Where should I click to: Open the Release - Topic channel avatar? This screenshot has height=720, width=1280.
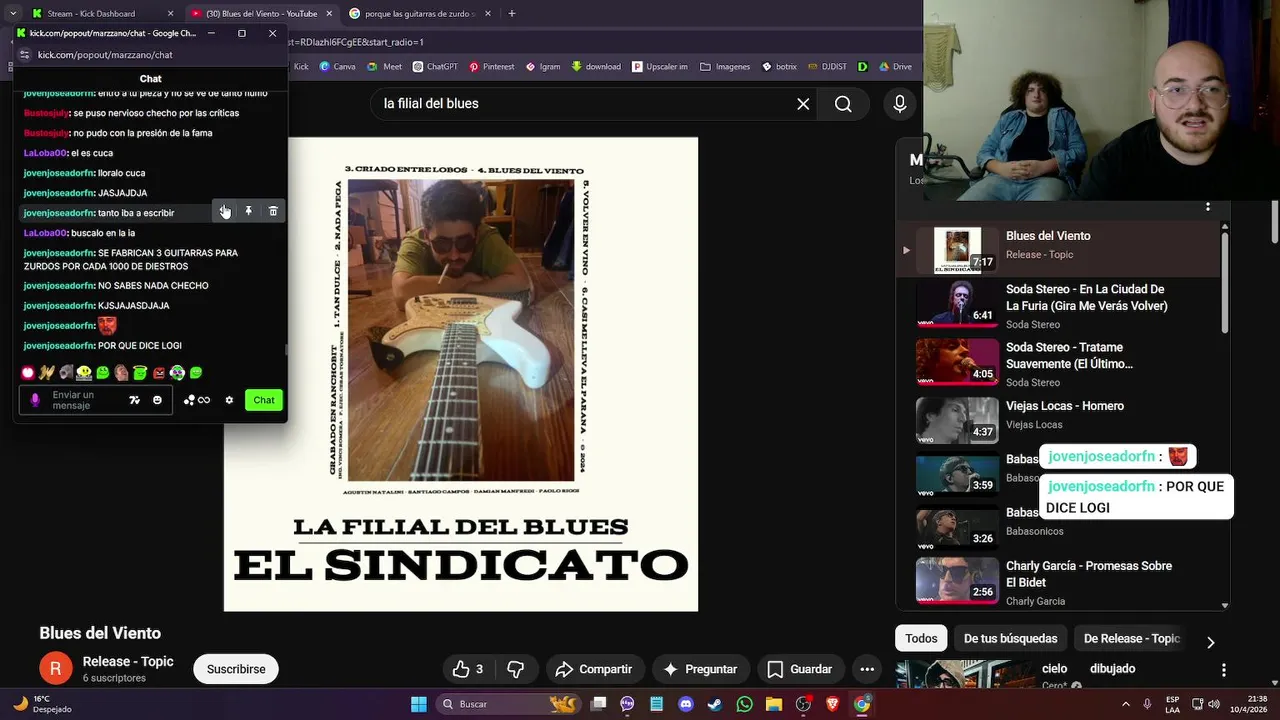[56, 669]
